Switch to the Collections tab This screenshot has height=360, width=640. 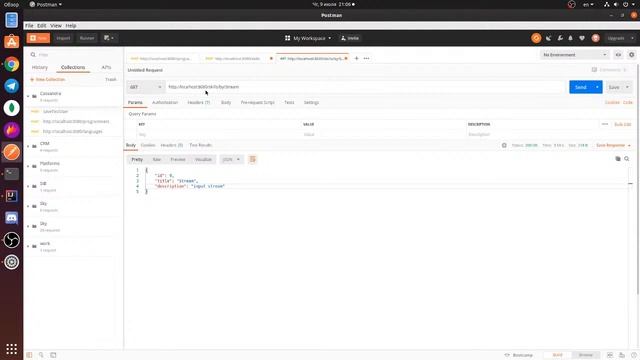tap(73, 67)
